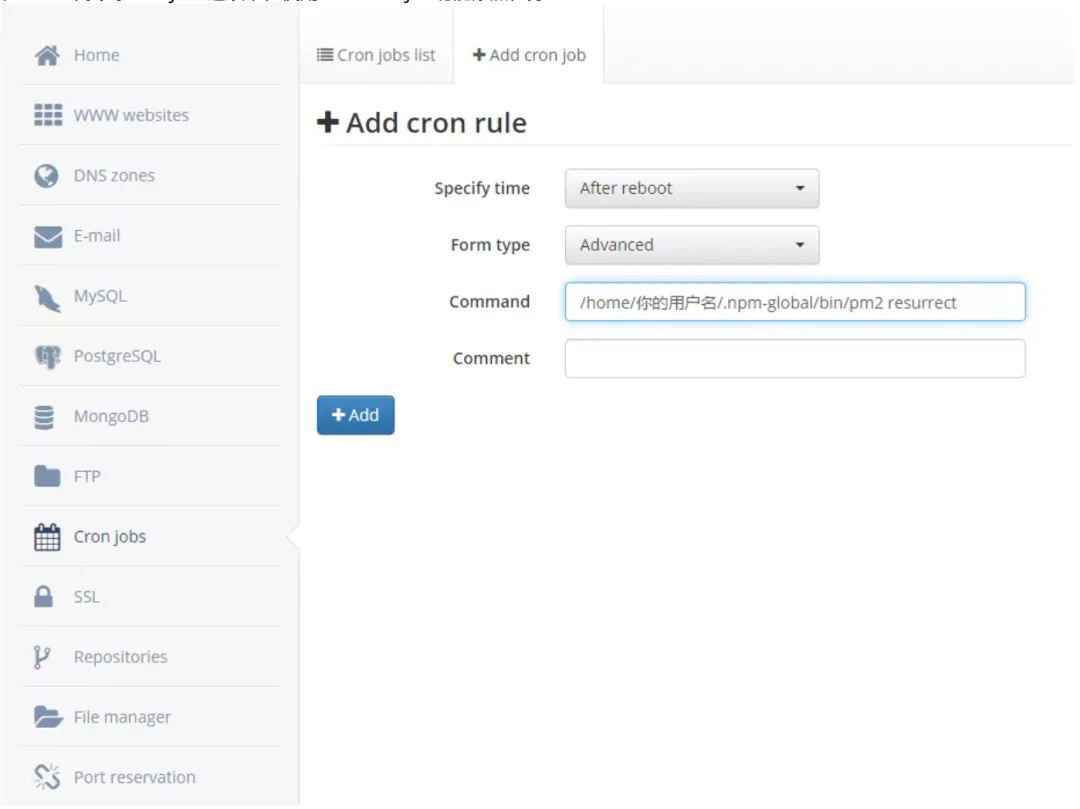The image size is (1080, 809).
Task: Click the DNS zones globe icon
Action: [x=46, y=176]
